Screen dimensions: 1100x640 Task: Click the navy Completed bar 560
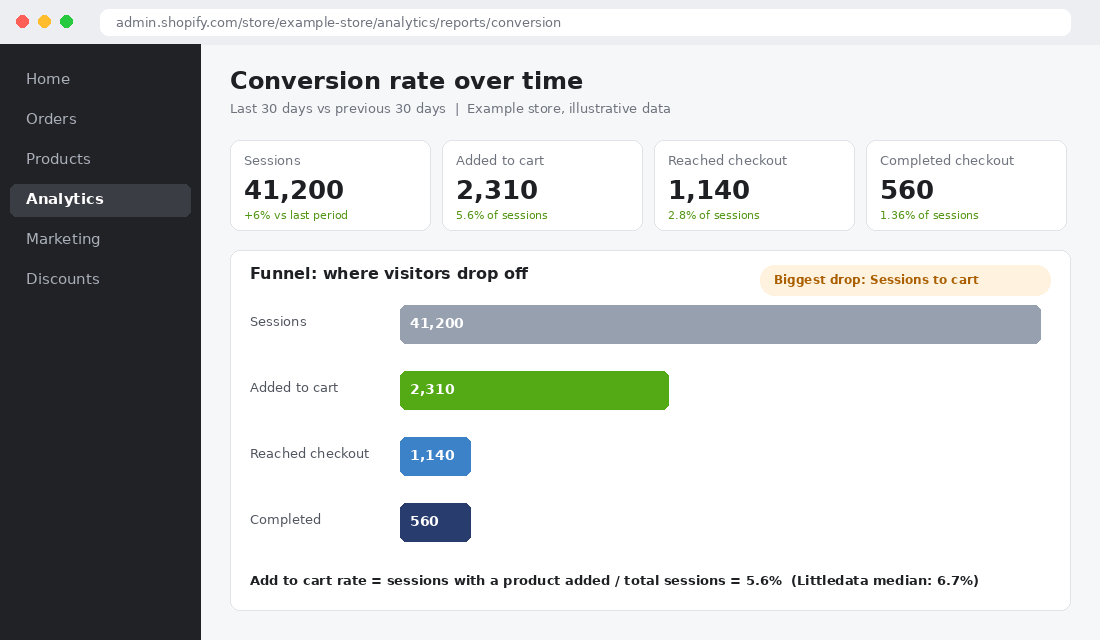436,522
